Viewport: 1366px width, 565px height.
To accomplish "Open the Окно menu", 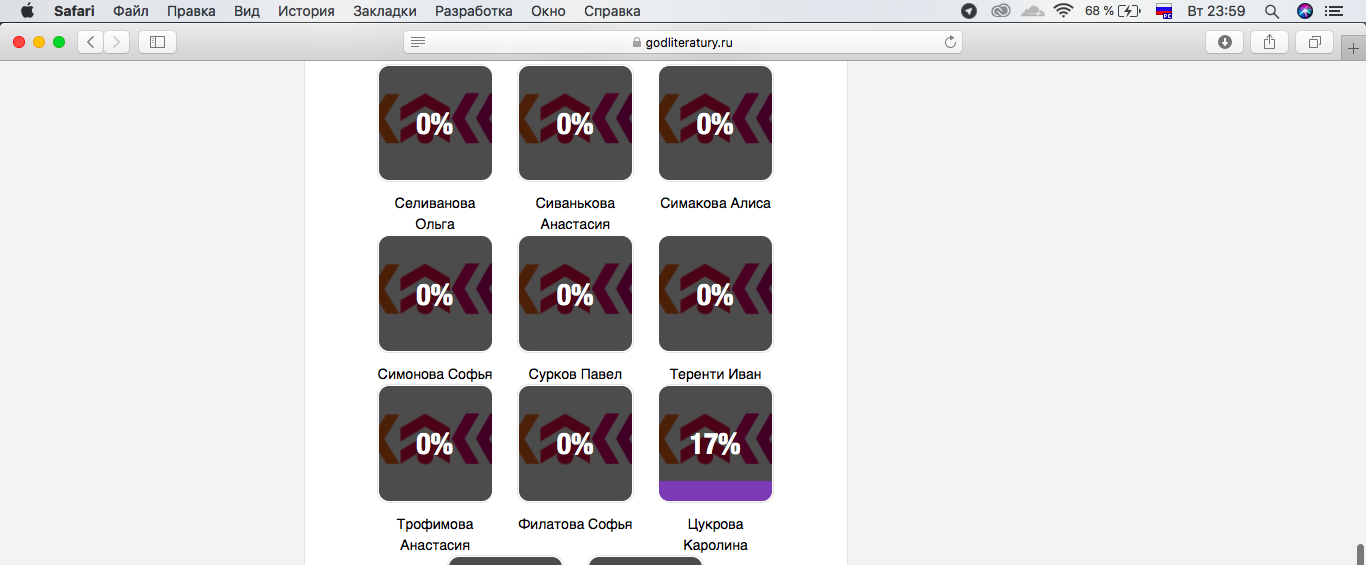I will click(x=548, y=11).
